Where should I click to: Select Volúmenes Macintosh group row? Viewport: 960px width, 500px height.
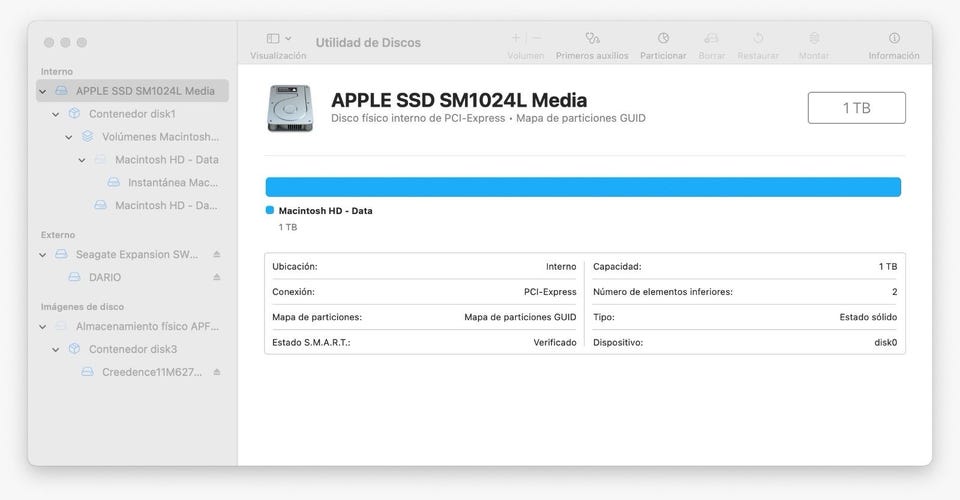(132, 136)
